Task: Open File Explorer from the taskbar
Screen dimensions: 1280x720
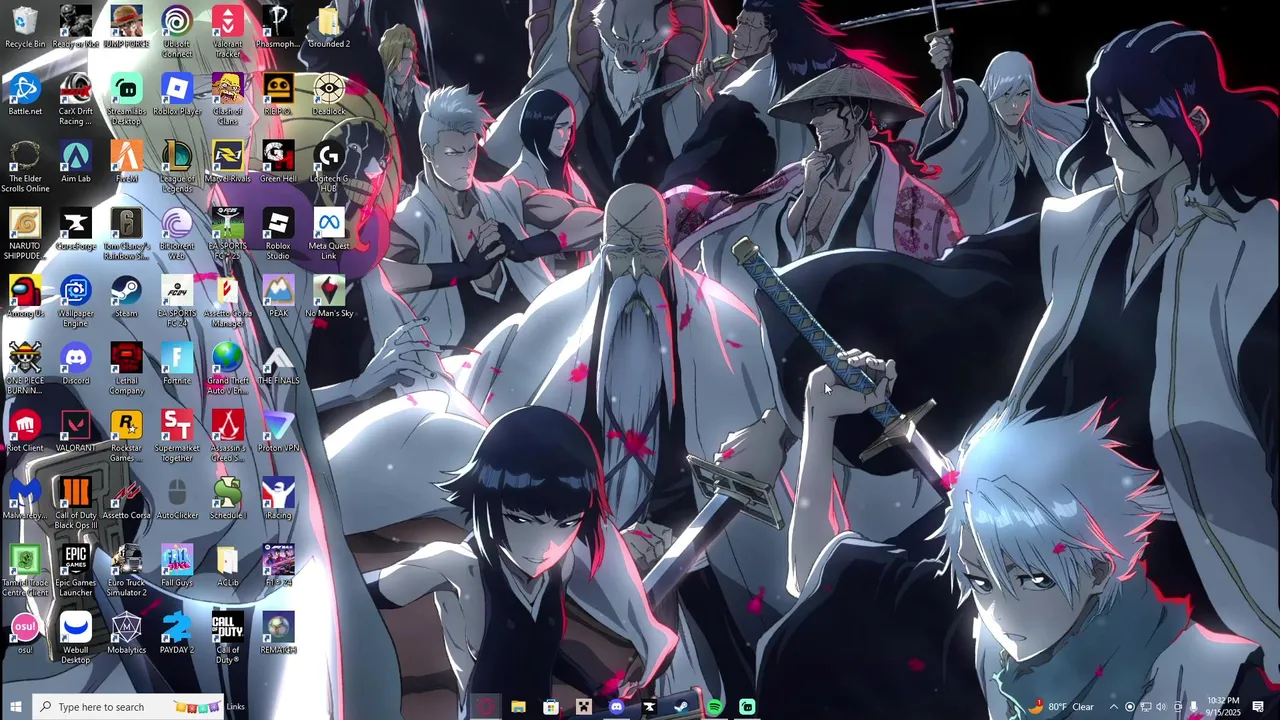Action: 518,707
